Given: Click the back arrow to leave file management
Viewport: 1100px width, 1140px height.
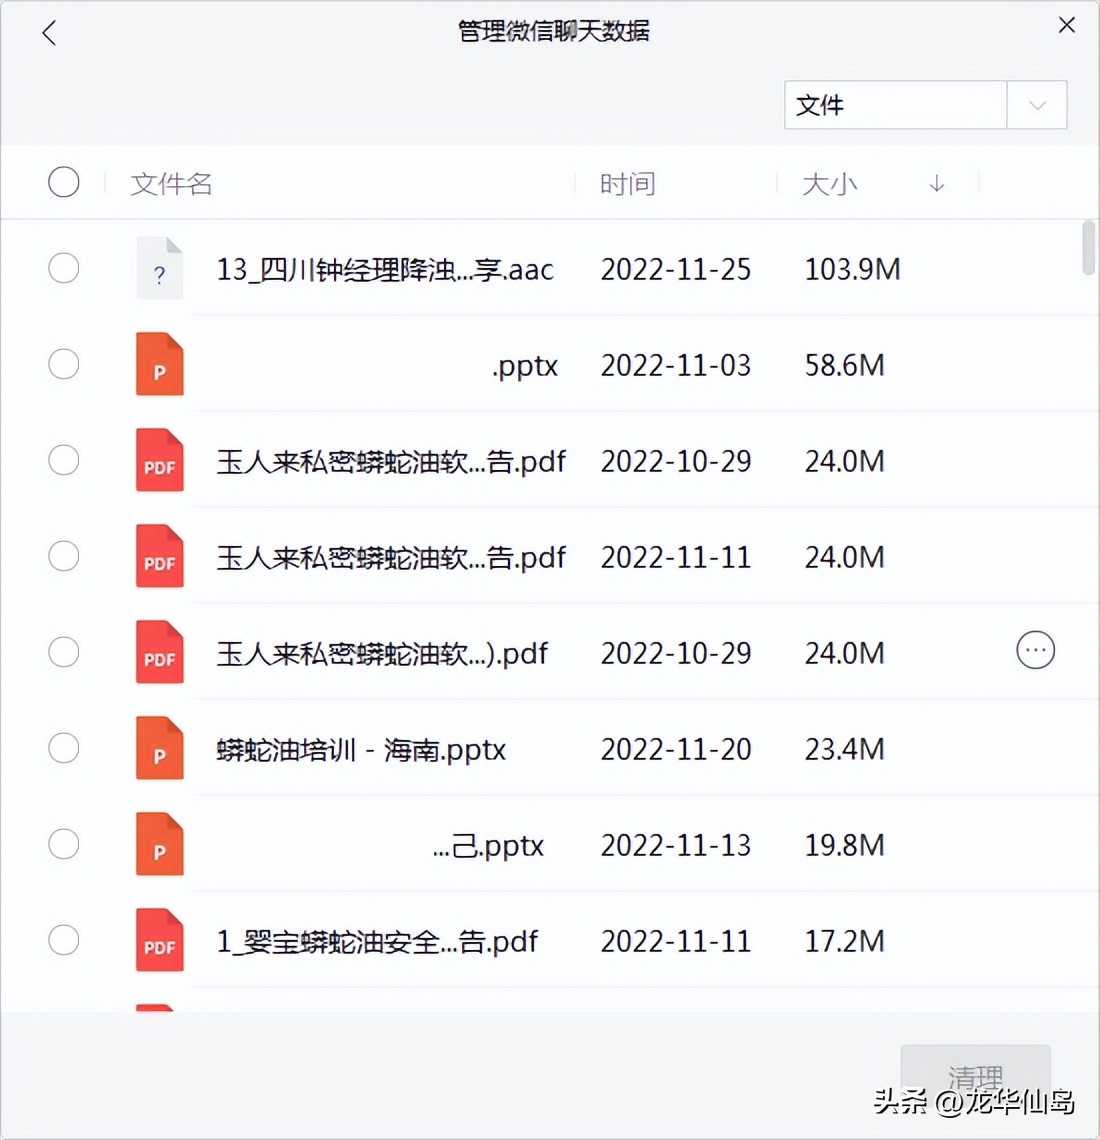Looking at the screenshot, I should (49, 32).
